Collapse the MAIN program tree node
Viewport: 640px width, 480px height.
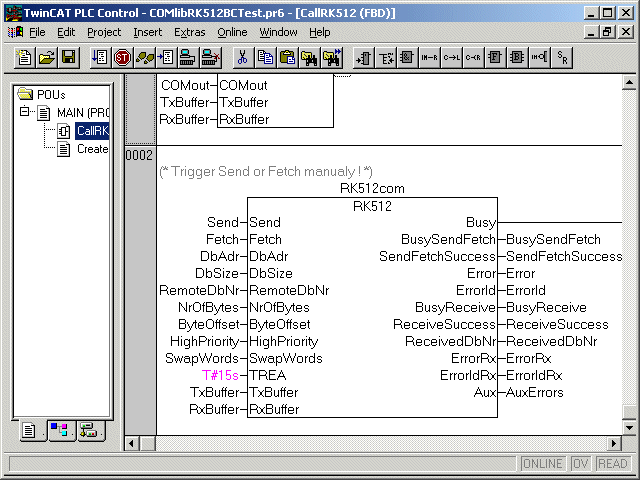pyautogui.click(x=24, y=111)
